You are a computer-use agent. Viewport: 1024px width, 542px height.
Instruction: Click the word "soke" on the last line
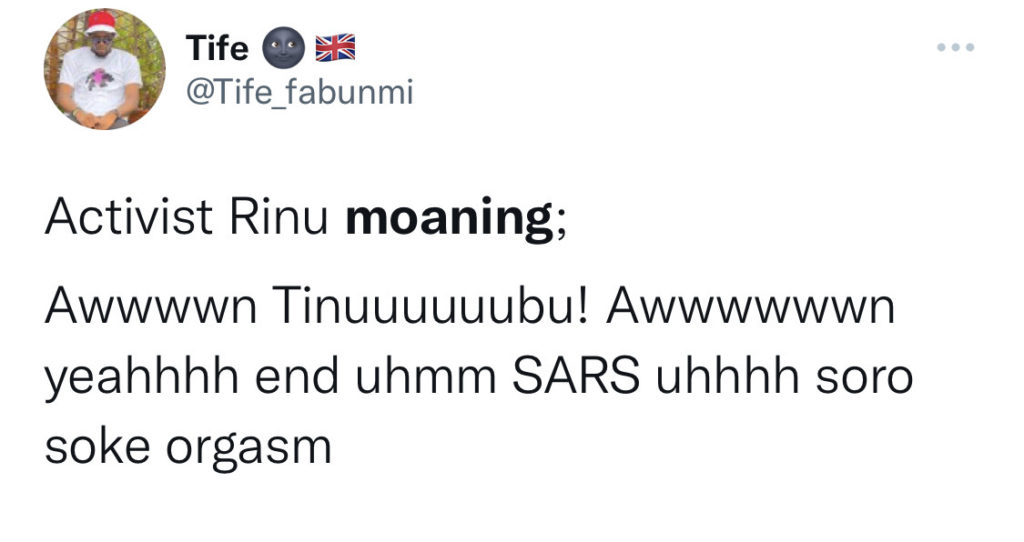coord(92,447)
